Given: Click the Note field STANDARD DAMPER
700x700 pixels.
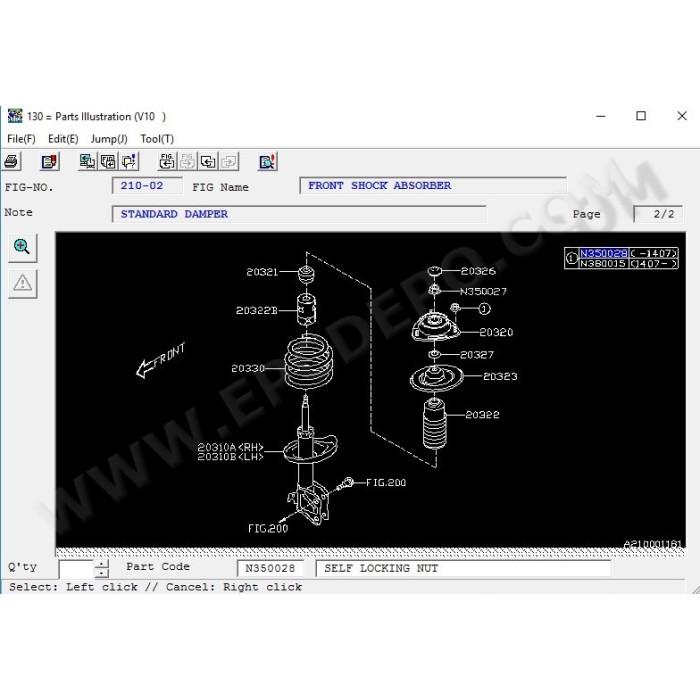Looking at the screenshot, I should tap(299, 214).
